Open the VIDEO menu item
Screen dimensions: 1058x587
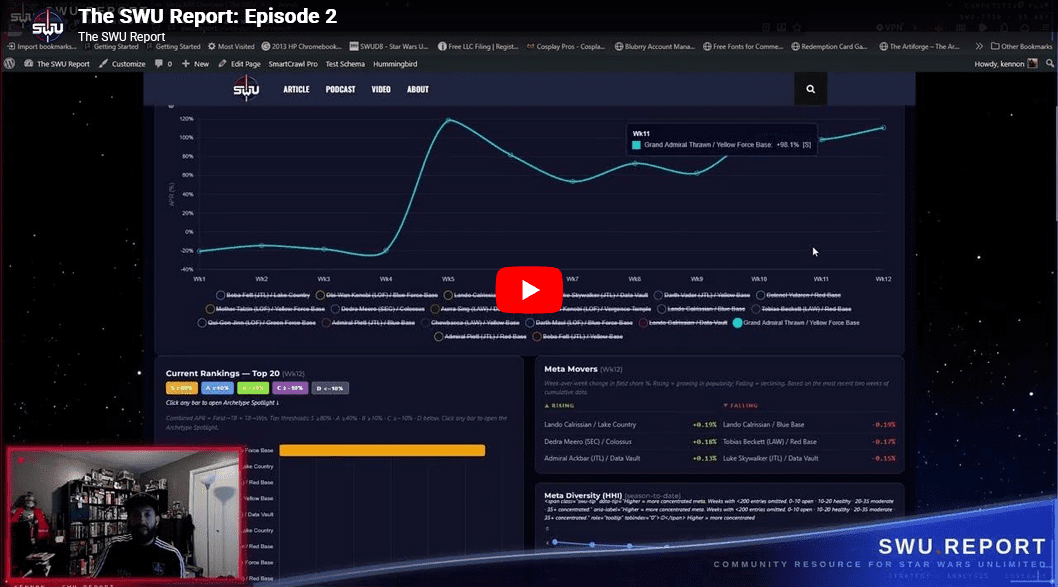pyautogui.click(x=381, y=89)
